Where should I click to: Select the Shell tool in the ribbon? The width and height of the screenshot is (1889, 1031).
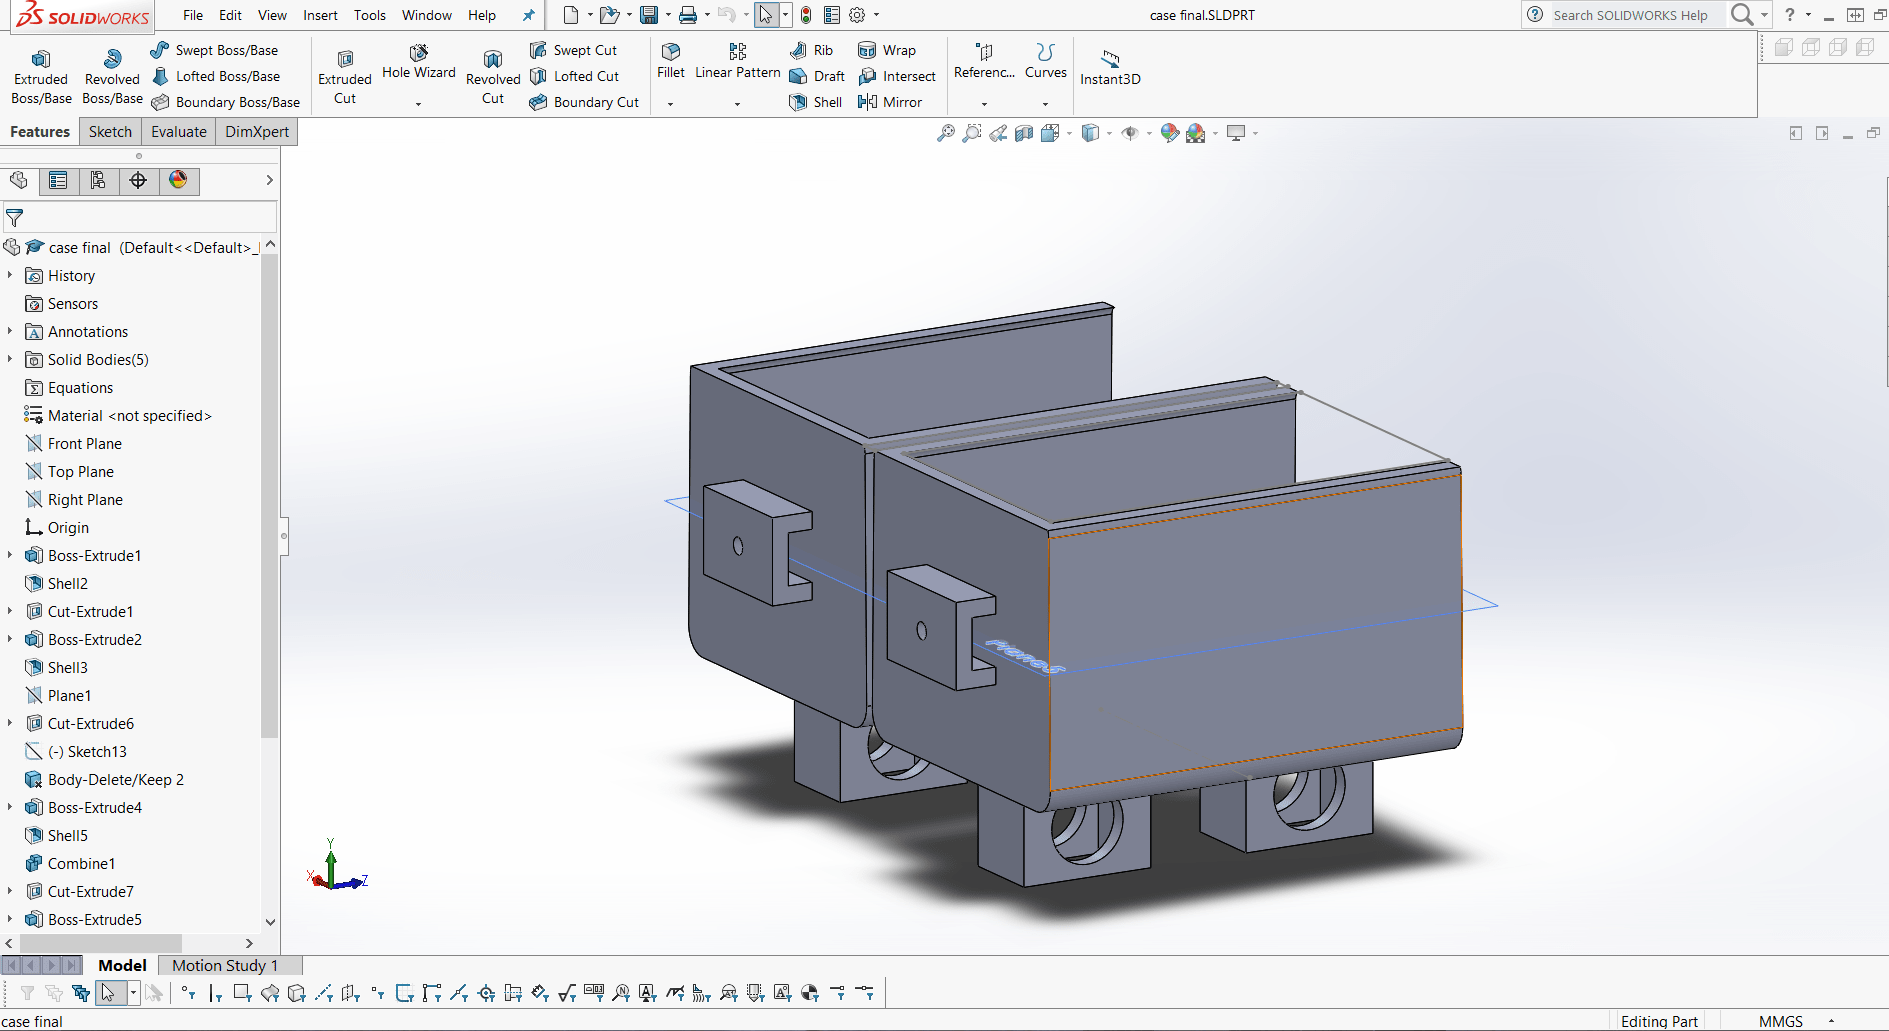(x=816, y=102)
